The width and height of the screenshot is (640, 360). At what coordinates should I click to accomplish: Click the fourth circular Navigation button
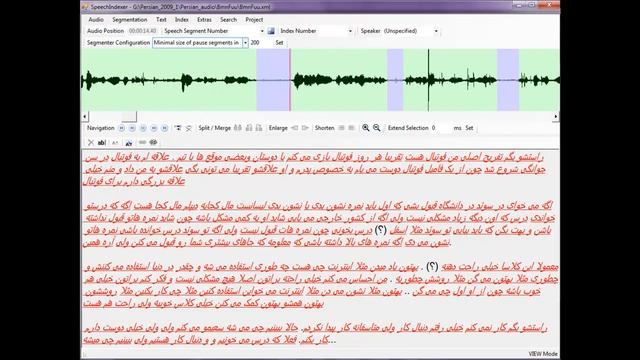153,128
